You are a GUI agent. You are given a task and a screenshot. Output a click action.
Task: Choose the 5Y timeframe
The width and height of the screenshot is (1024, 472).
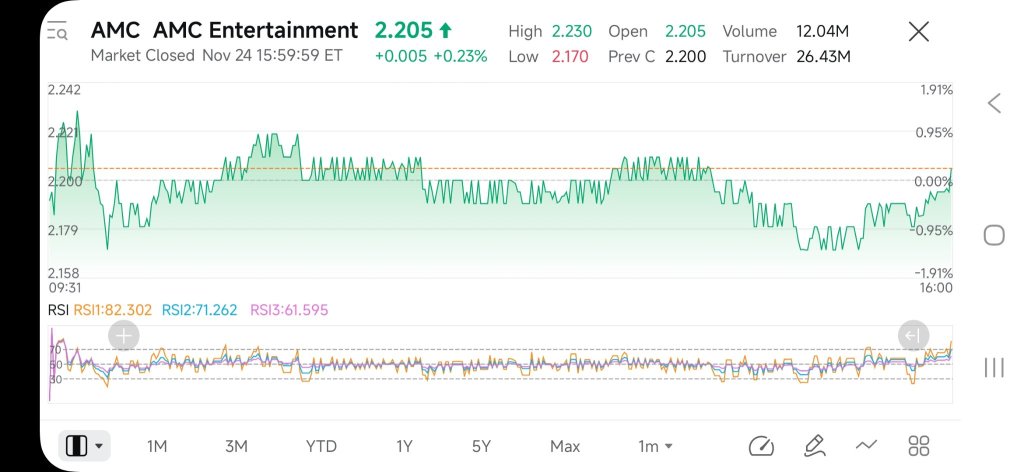481,447
